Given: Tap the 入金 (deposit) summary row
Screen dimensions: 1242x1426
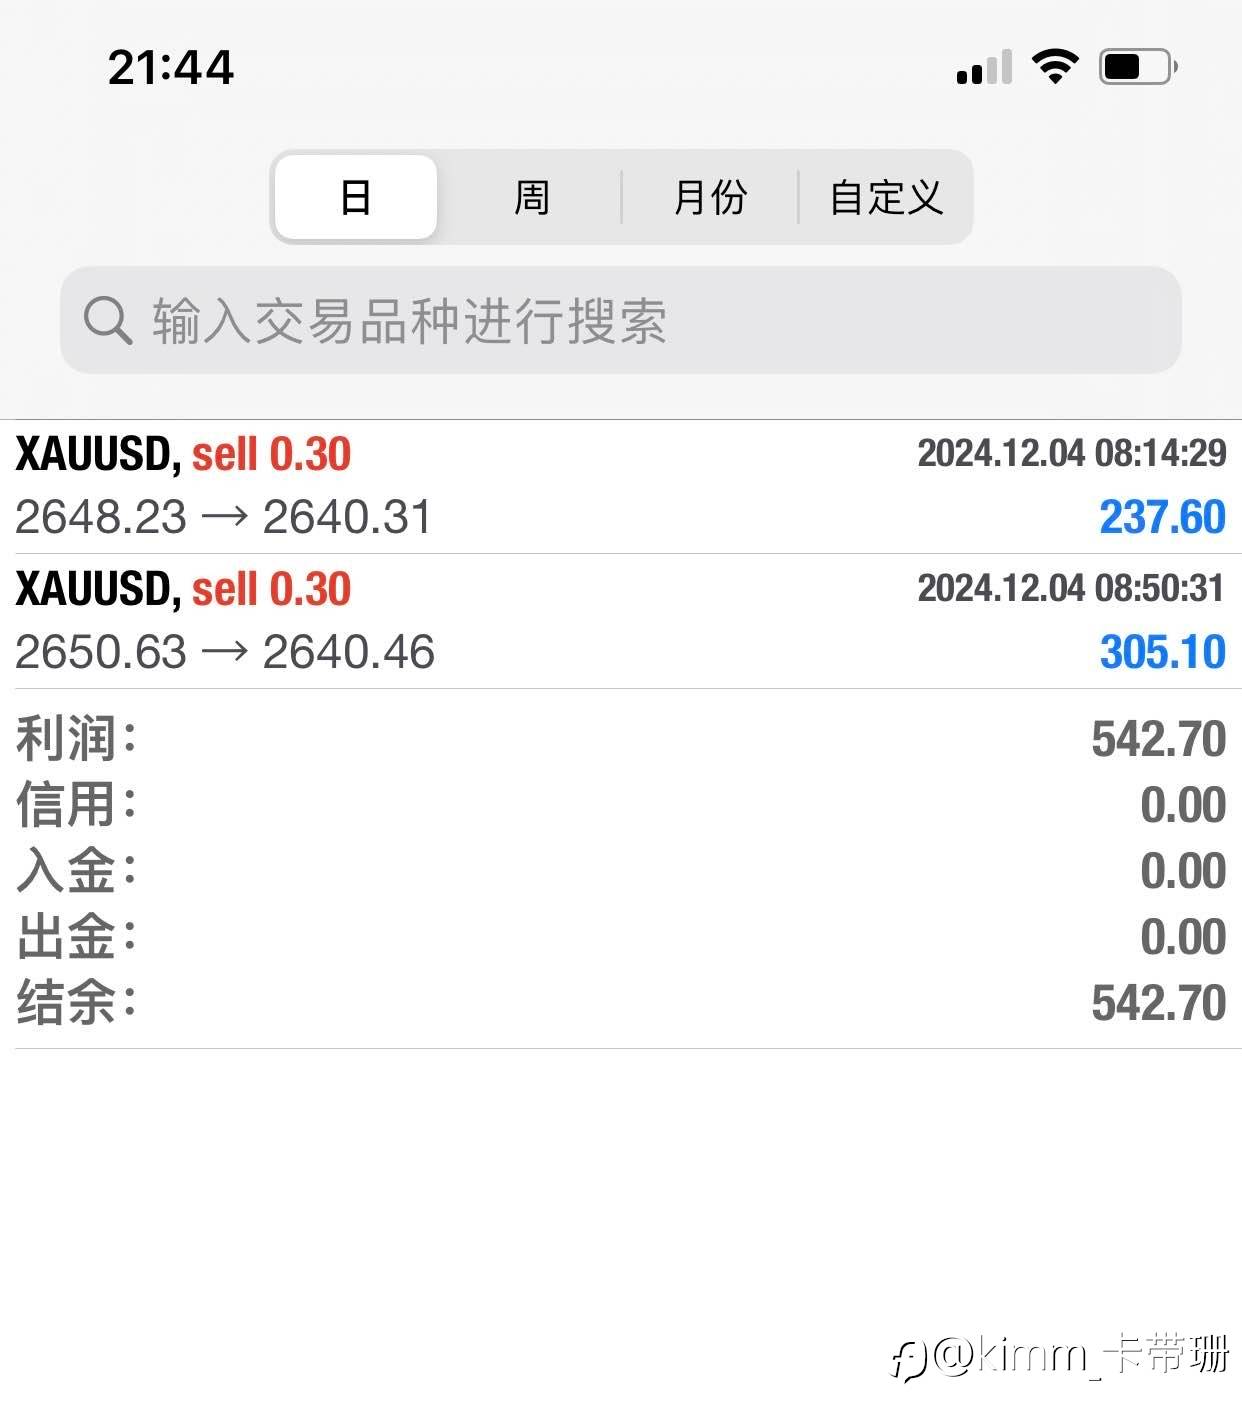Looking at the screenshot, I should coord(620,871).
